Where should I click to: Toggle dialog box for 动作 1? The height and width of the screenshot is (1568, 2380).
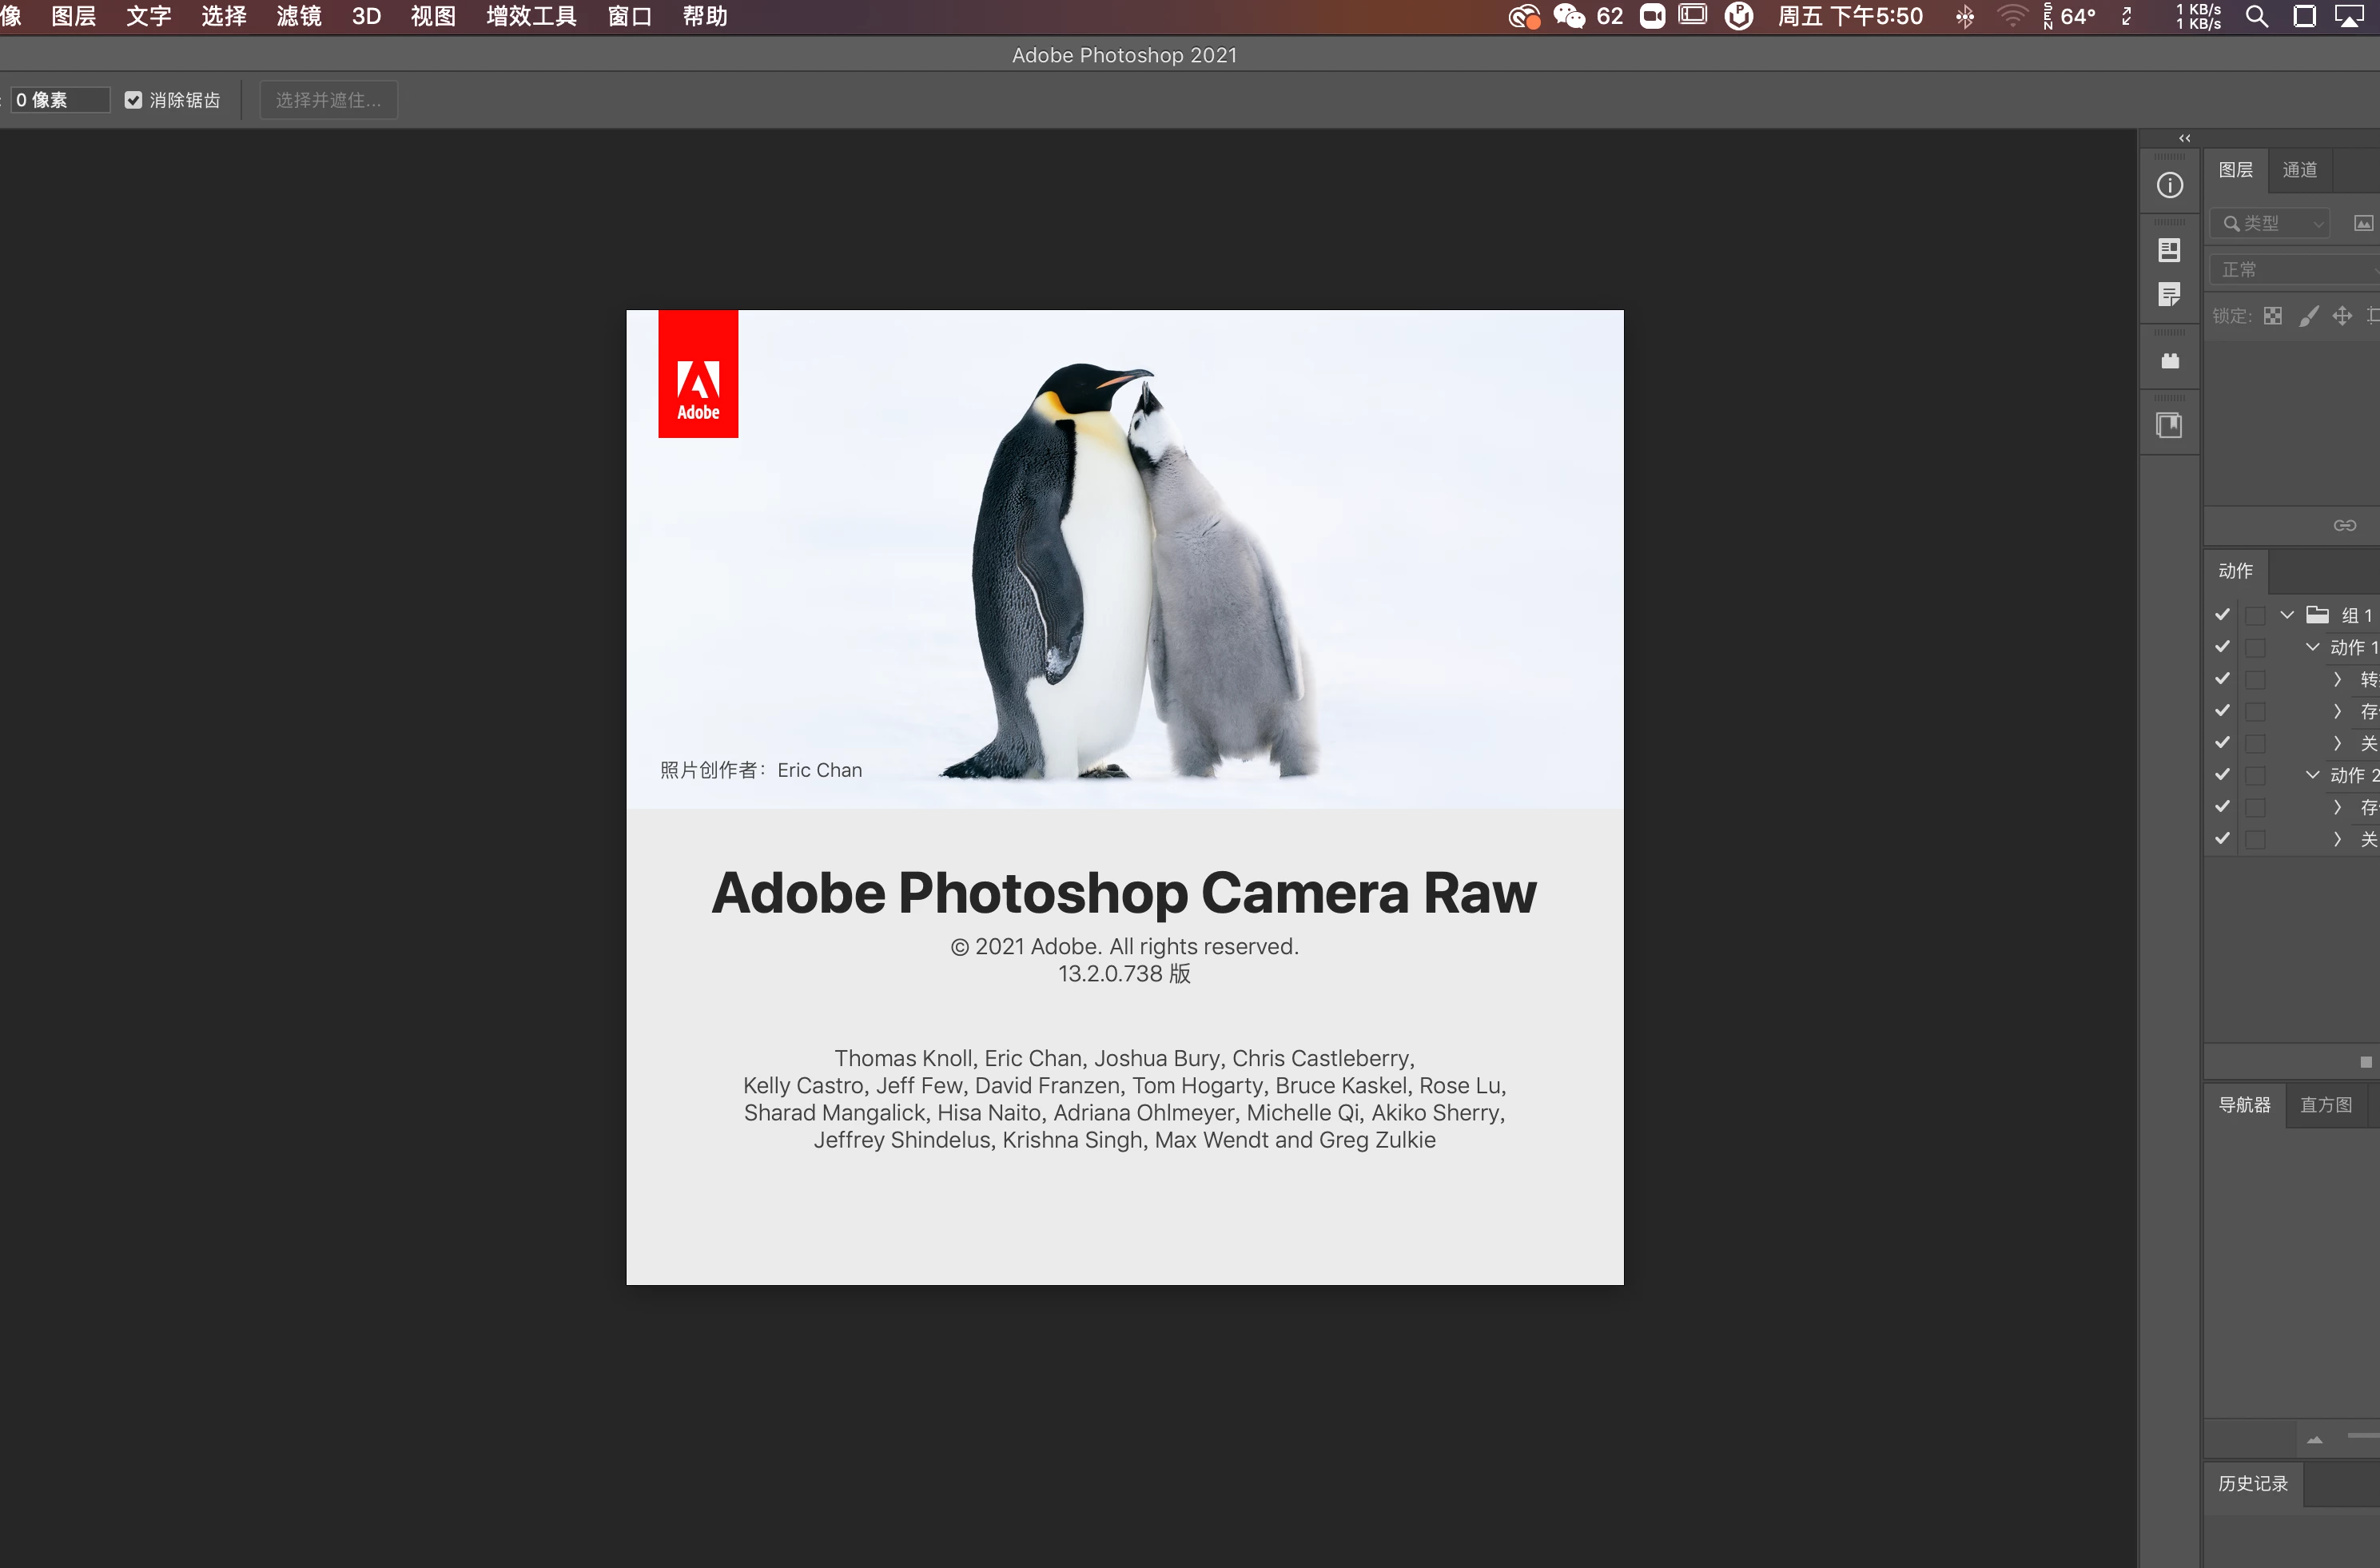2255,647
